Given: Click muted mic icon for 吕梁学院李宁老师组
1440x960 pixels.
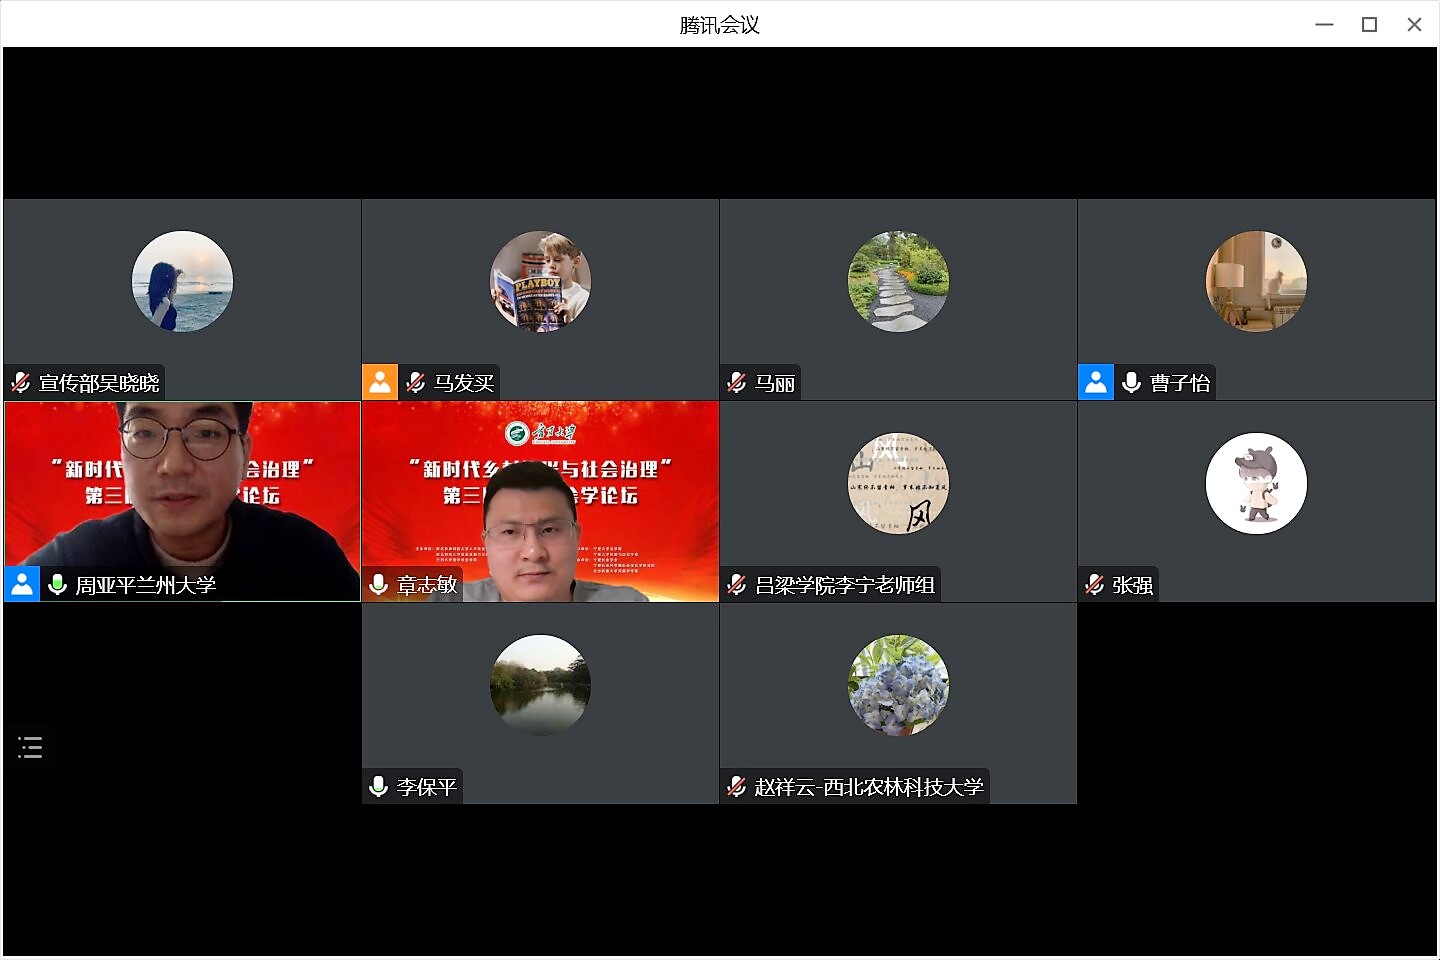Looking at the screenshot, I should coord(737,584).
